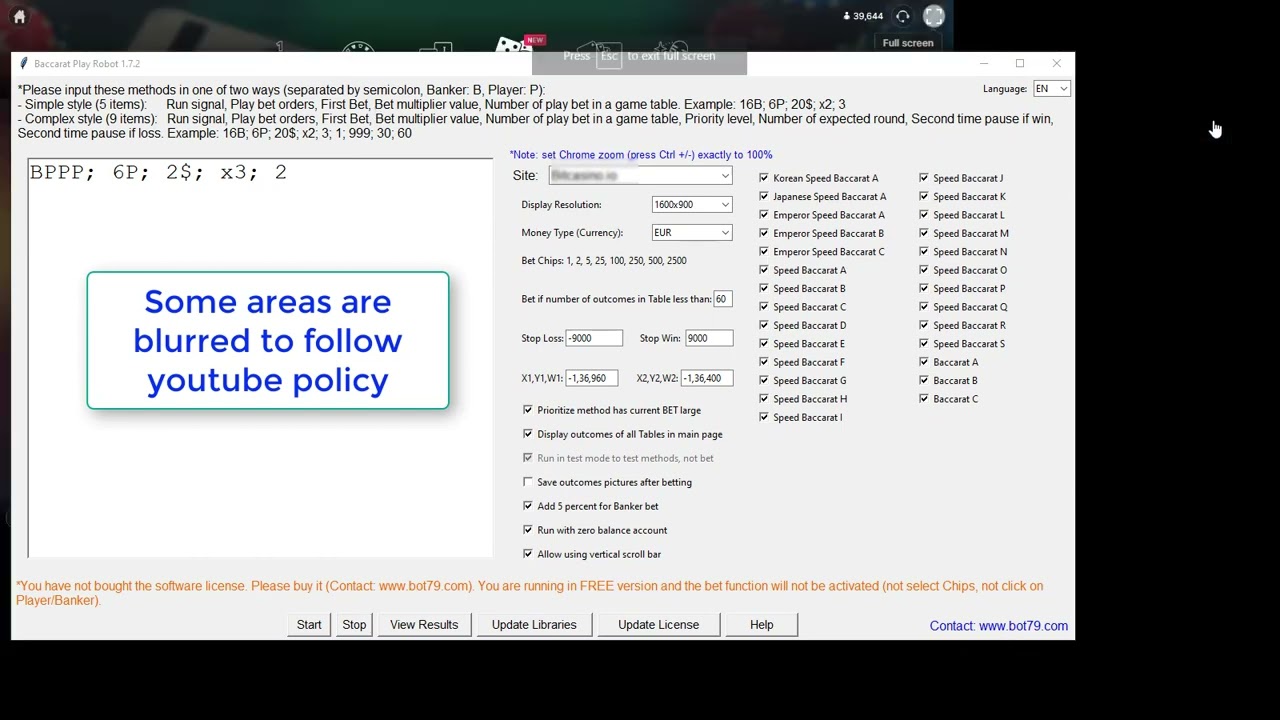Viewport: 1280px width, 720px height.
Task: Toggle Speed Baccarat D checkbox
Action: tap(764, 325)
